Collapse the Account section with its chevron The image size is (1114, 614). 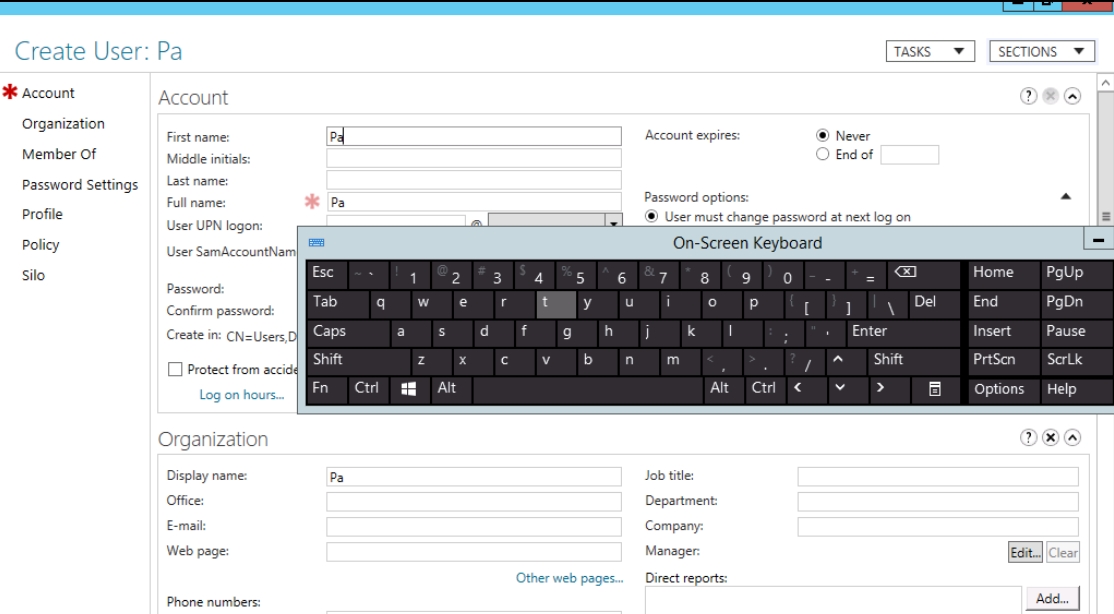click(1073, 97)
